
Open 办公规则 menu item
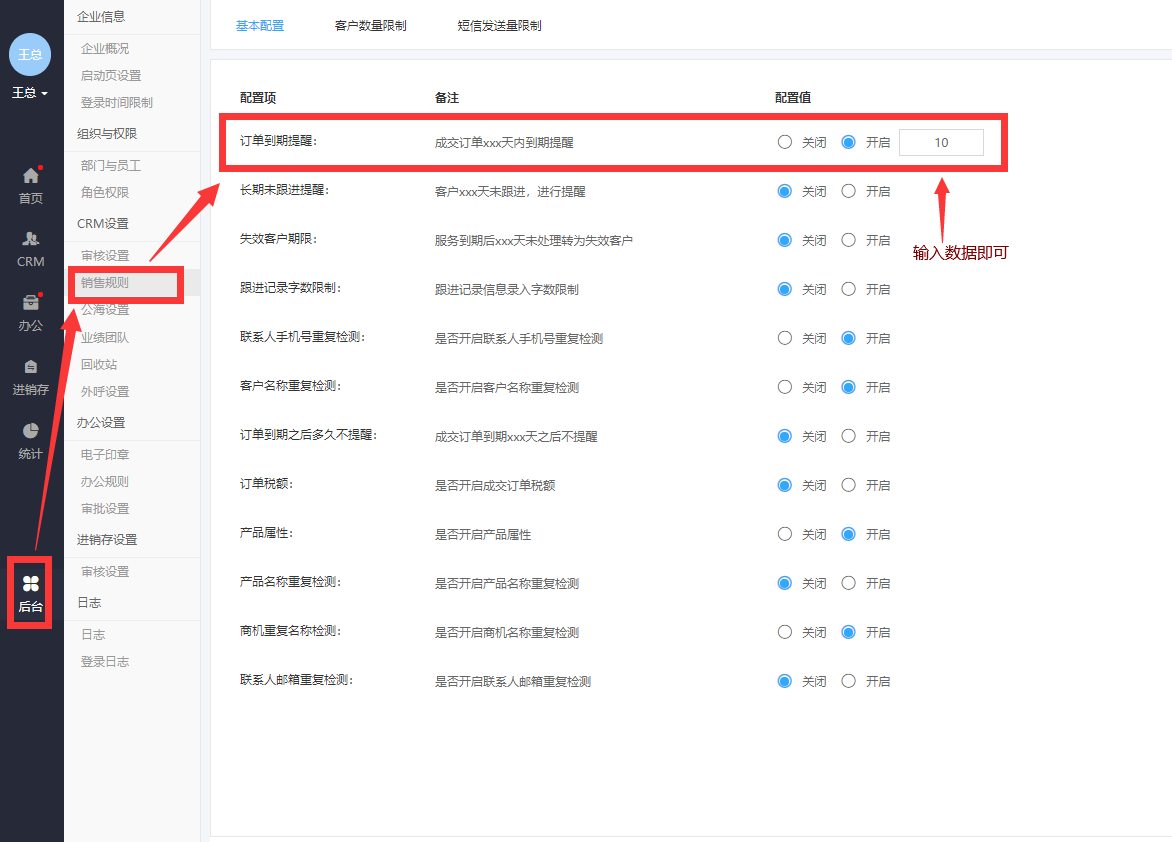coord(105,482)
